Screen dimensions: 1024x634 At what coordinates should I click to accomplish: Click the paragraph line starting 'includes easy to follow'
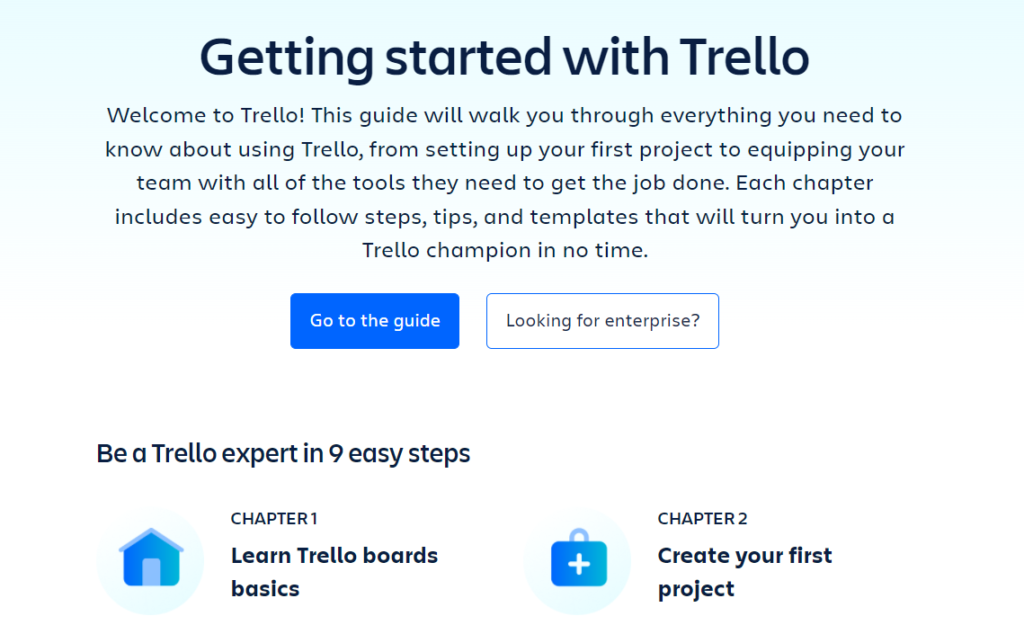pyautogui.click(x=504, y=217)
